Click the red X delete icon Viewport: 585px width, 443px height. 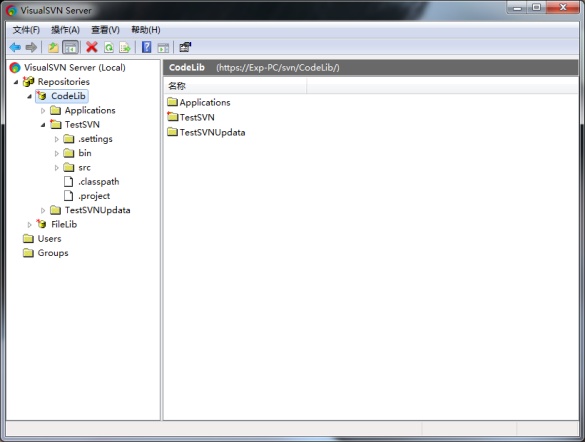pos(92,47)
